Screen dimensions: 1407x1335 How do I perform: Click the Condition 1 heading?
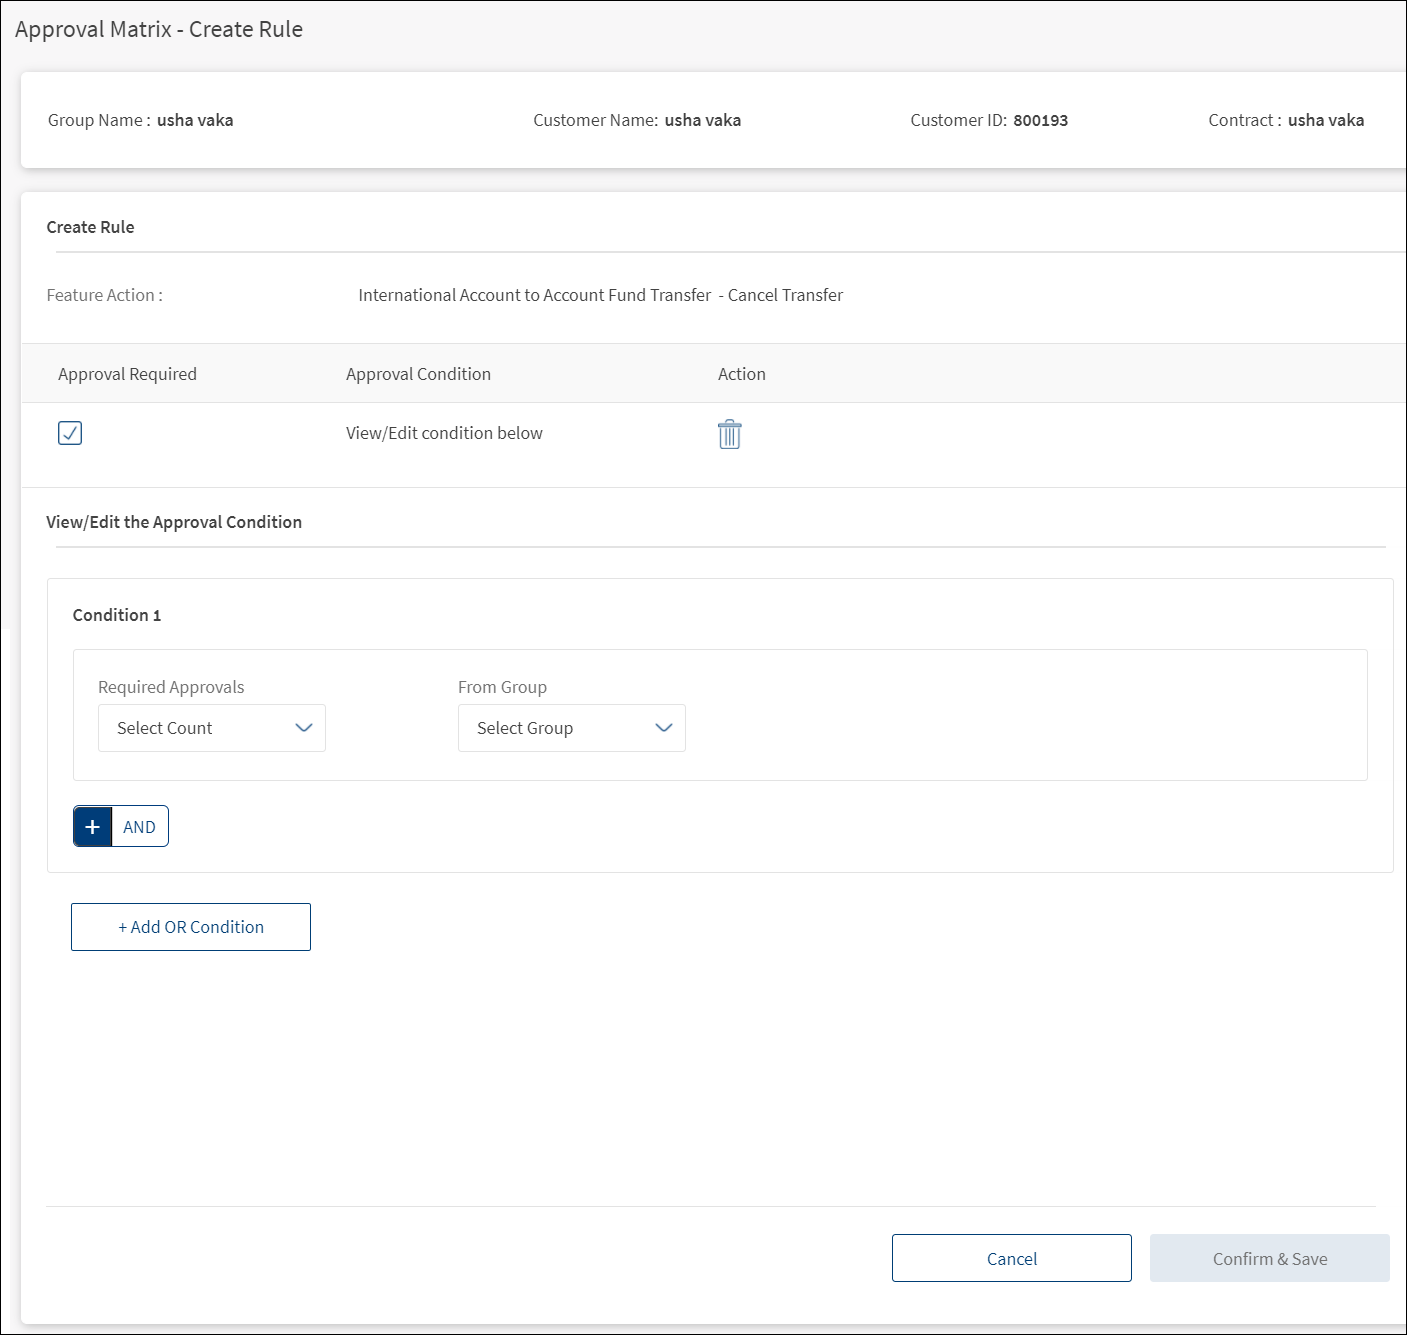(117, 615)
